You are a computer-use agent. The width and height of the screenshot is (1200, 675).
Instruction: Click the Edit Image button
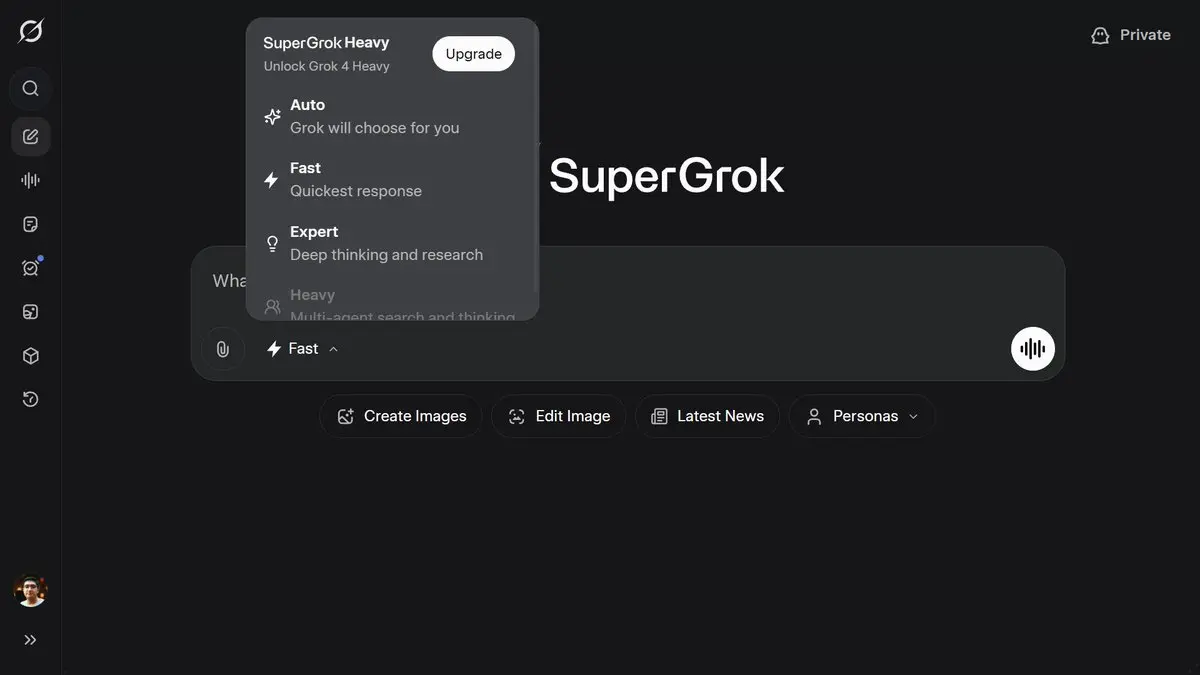[x=558, y=416]
